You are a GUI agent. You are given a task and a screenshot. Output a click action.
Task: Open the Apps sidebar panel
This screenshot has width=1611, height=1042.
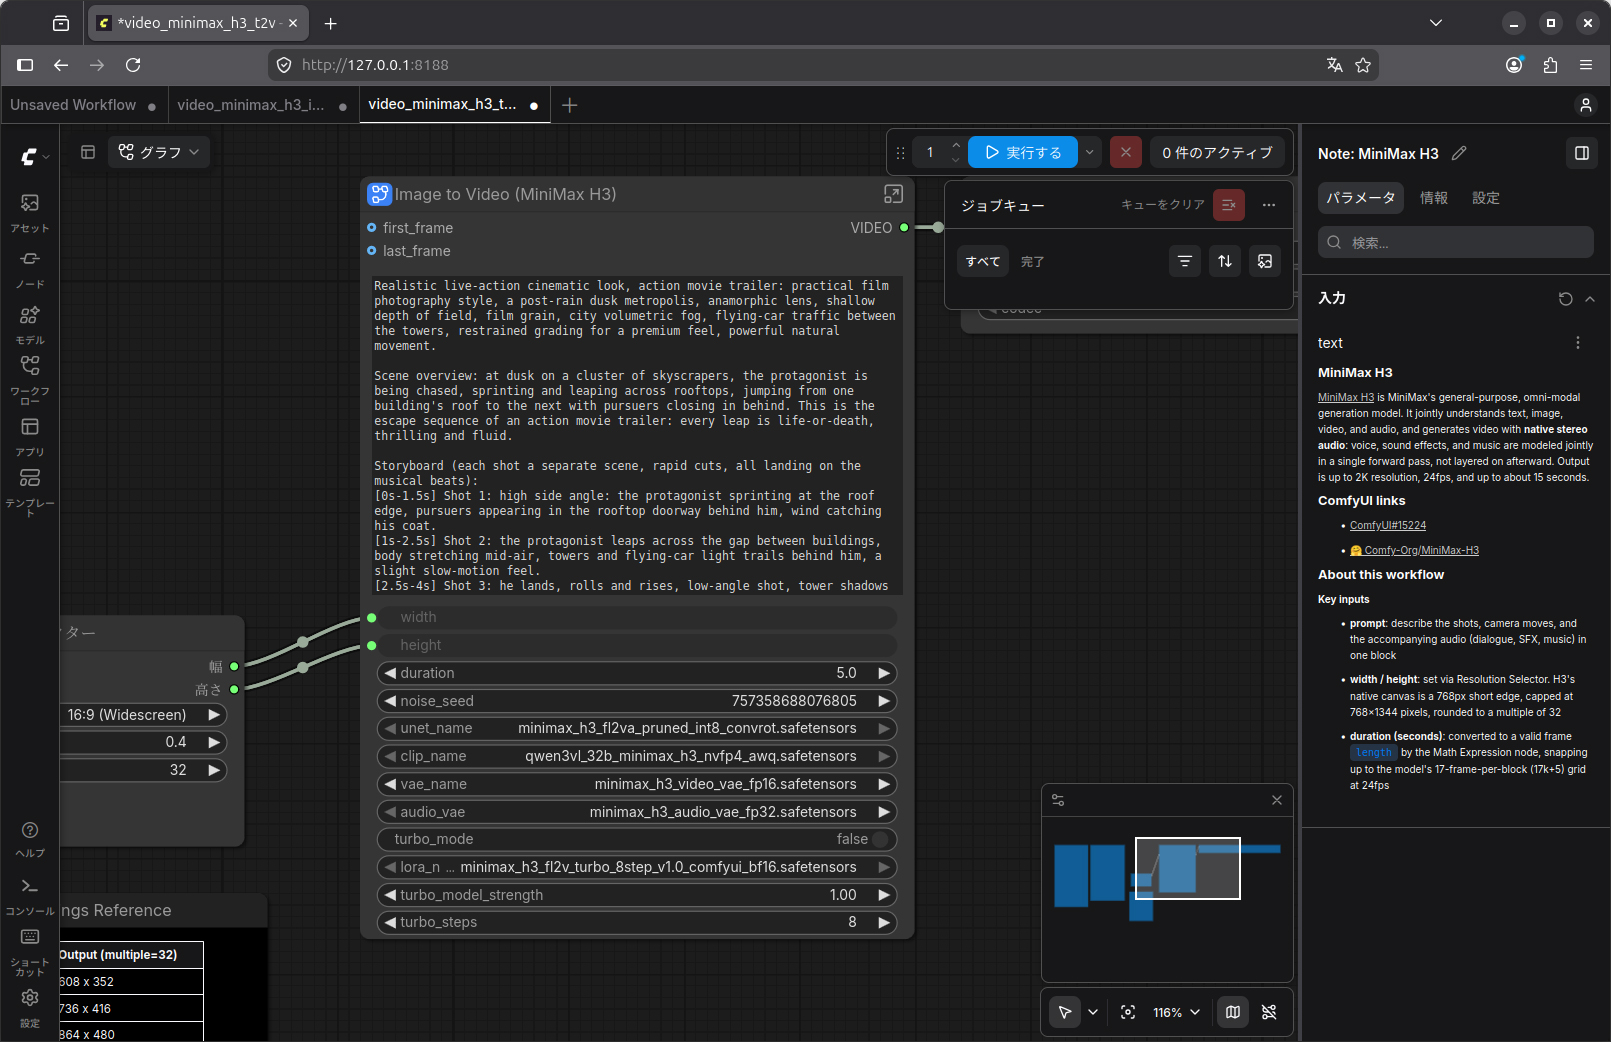30,436
